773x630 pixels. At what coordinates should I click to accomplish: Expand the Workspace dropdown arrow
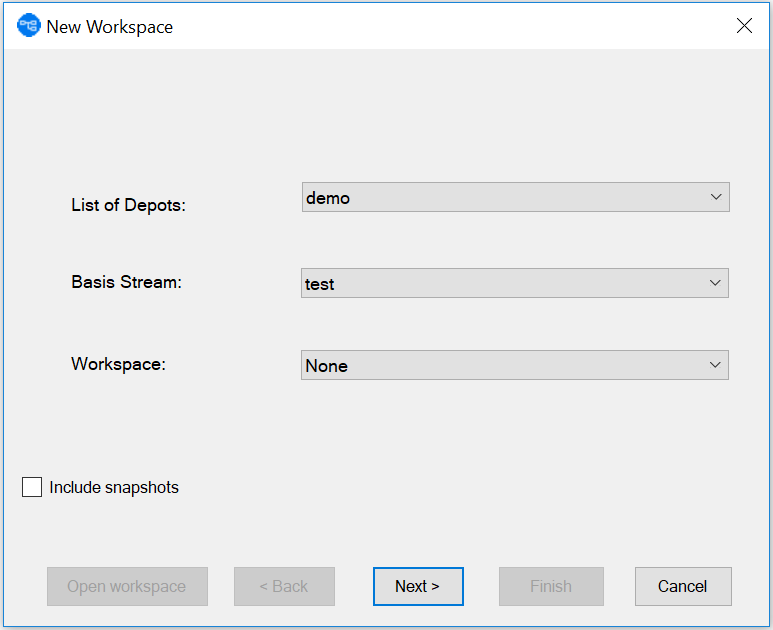point(714,365)
